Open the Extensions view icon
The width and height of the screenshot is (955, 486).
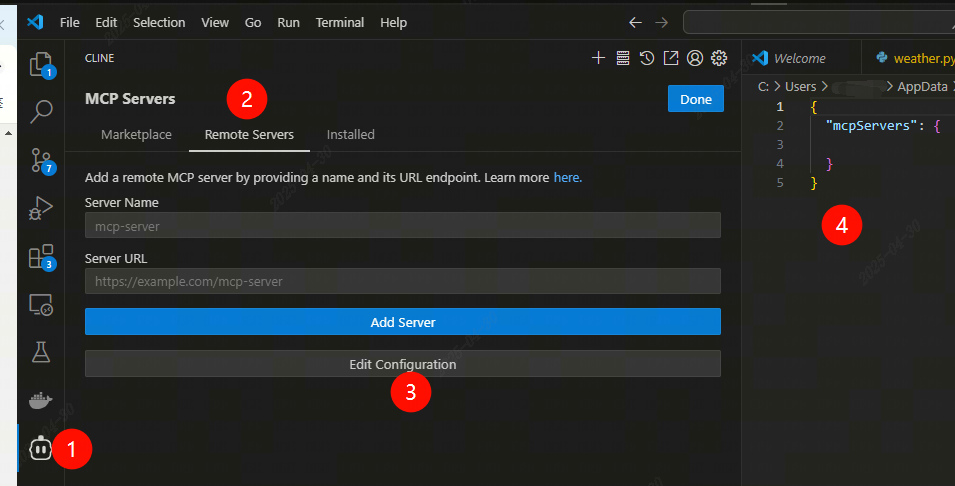pyautogui.click(x=41, y=256)
